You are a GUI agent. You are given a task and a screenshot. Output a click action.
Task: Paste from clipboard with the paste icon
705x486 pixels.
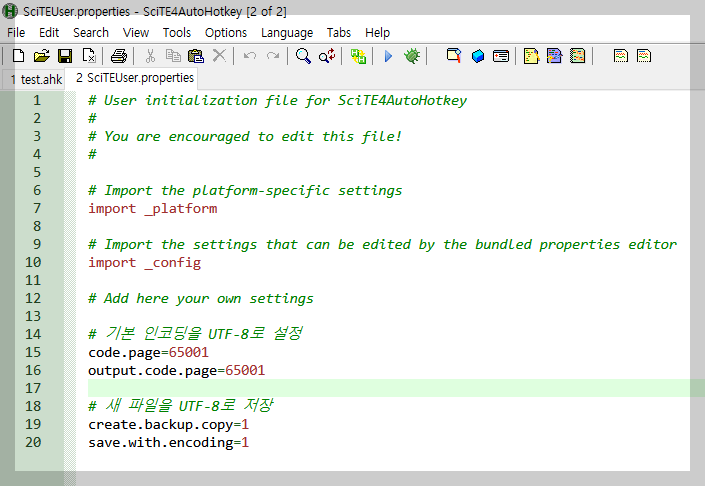196,56
